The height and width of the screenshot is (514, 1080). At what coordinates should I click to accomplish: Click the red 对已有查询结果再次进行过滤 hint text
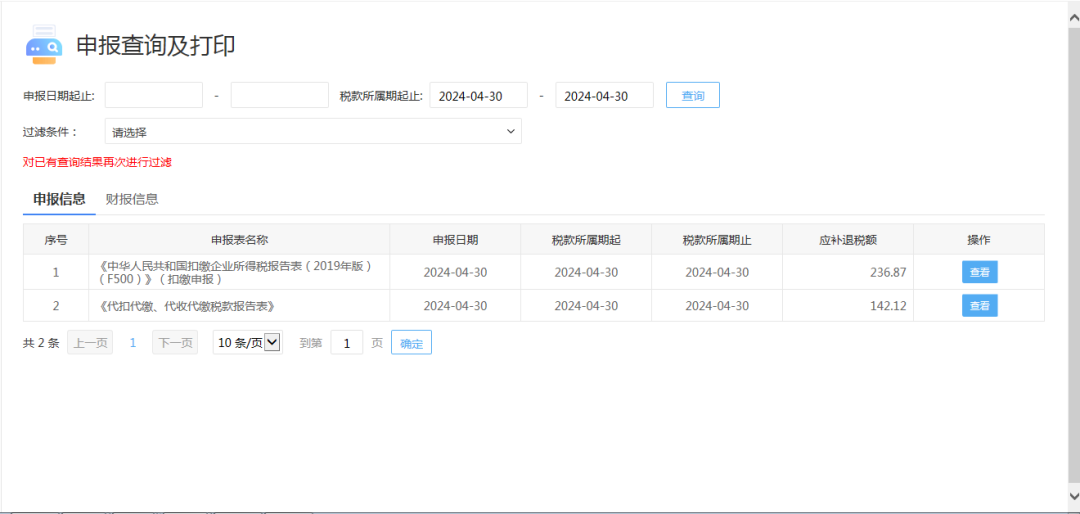97,163
